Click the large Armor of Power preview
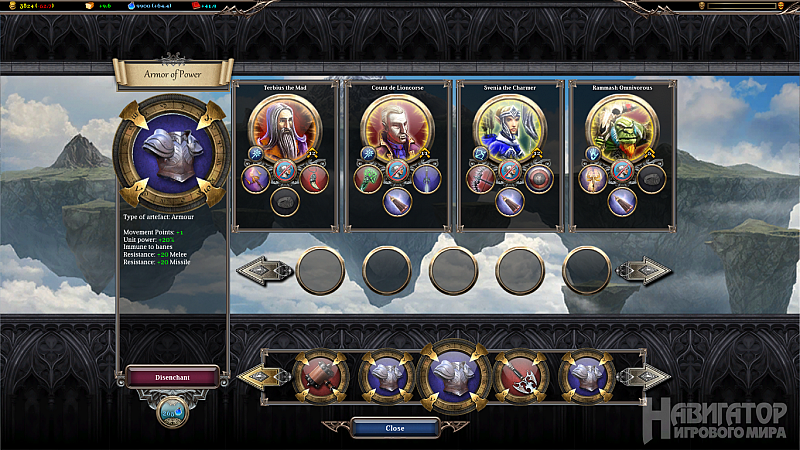Image resolution: width=800 pixels, height=450 pixels. 172,153
